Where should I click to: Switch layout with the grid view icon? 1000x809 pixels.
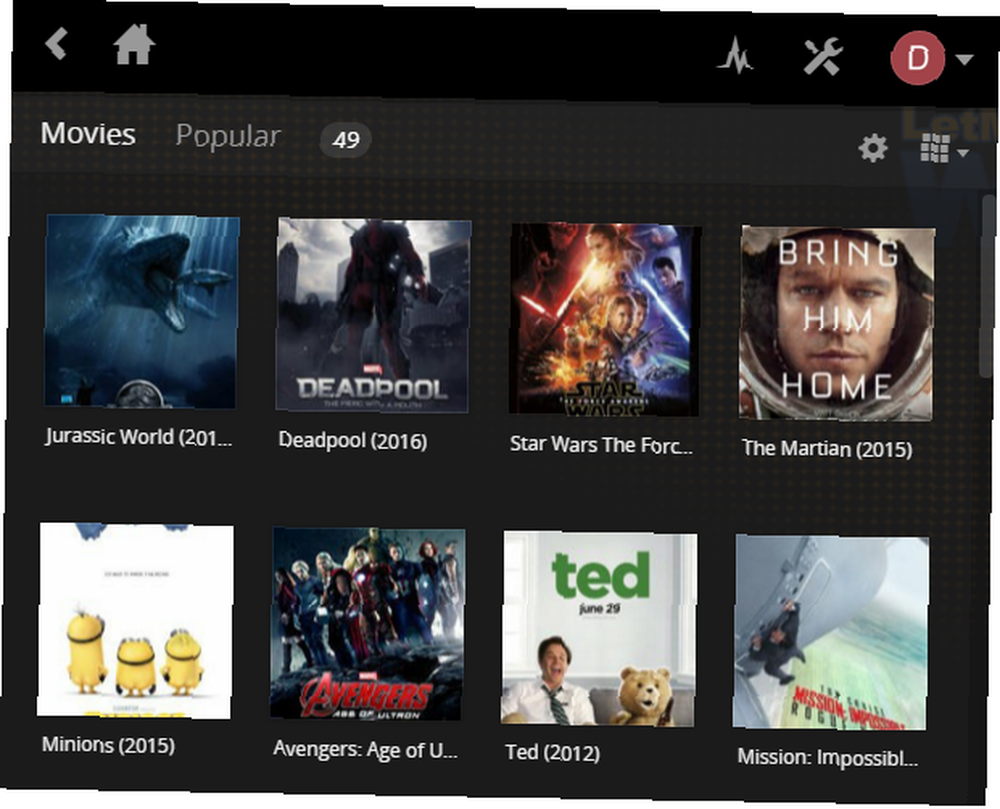point(935,149)
